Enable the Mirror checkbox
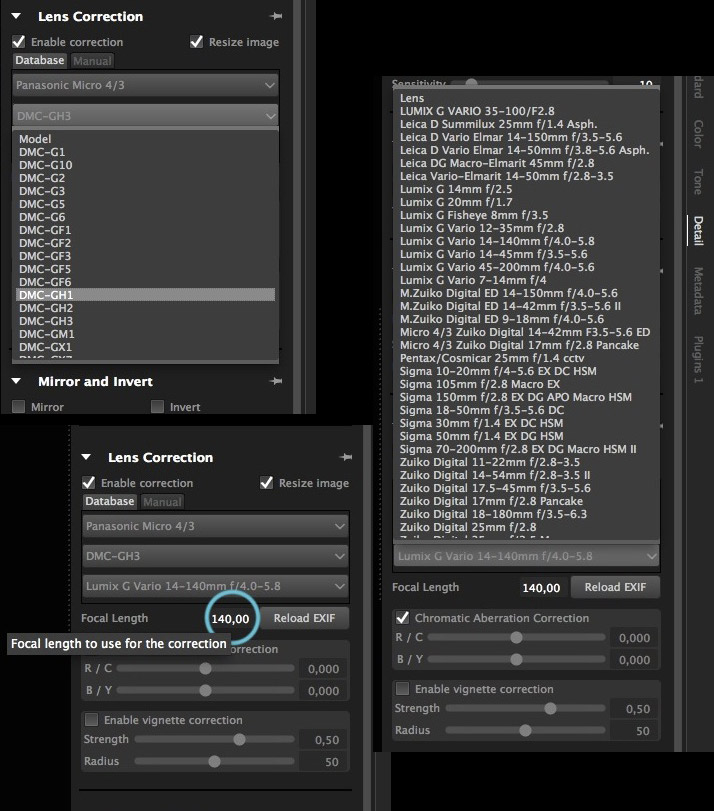The width and height of the screenshot is (714, 811). click(19, 407)
